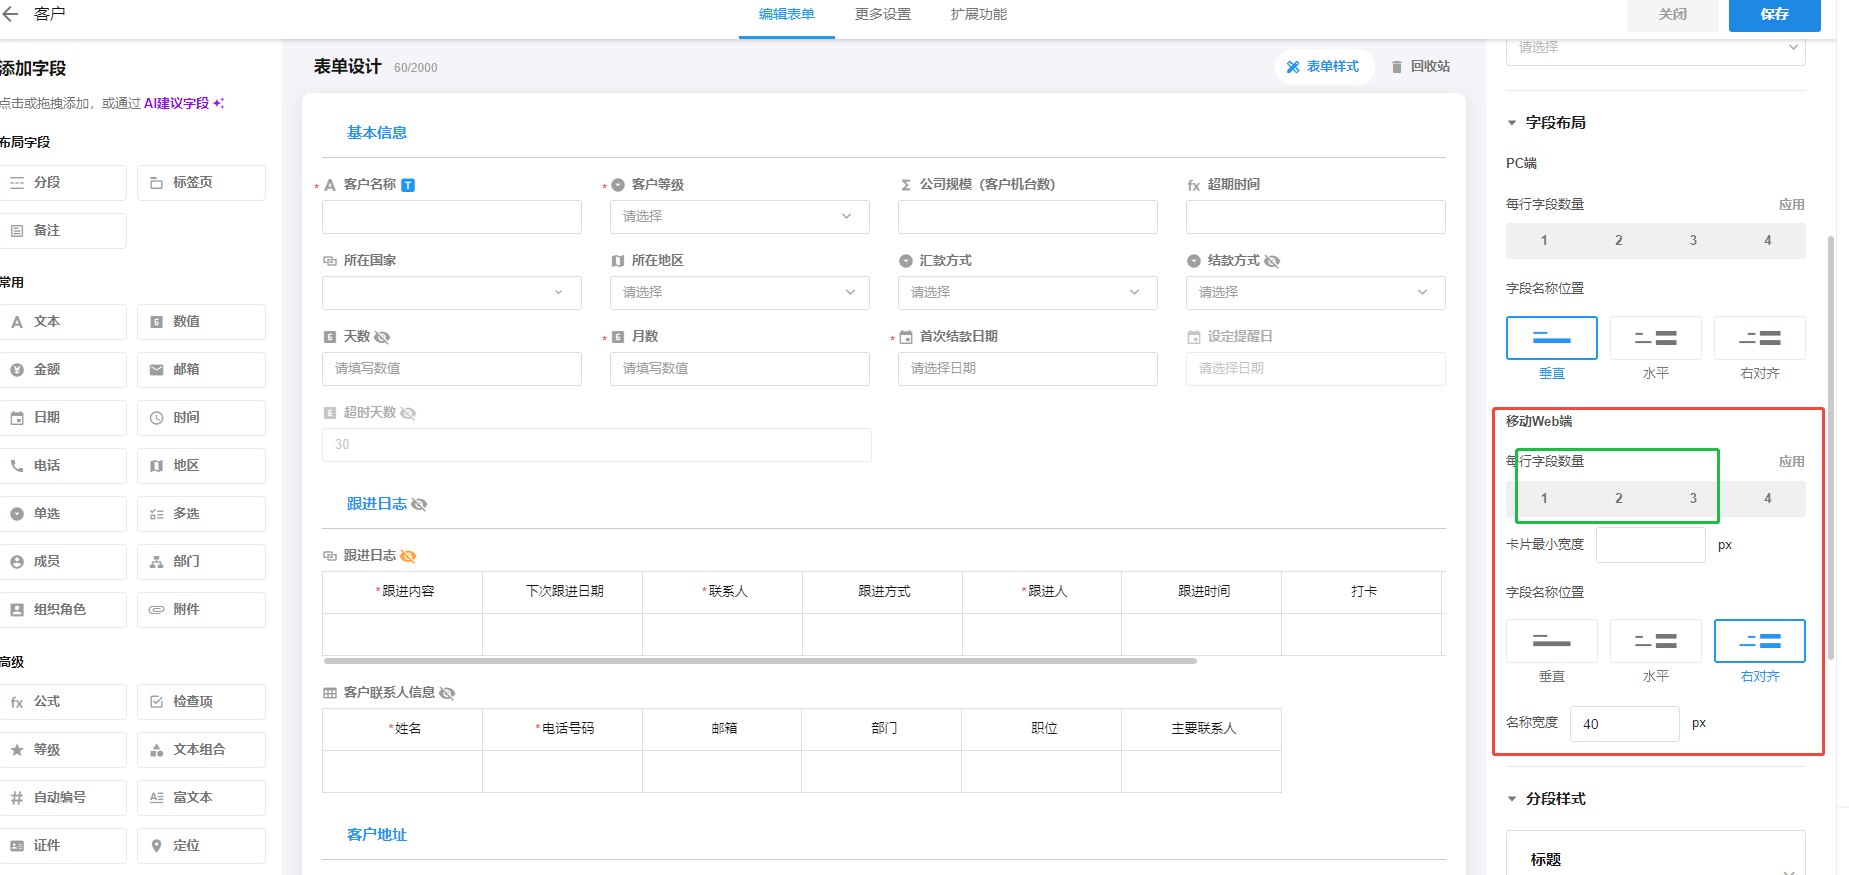Open the 回收站
The image size is (1849, 875).
[1420, 67]
